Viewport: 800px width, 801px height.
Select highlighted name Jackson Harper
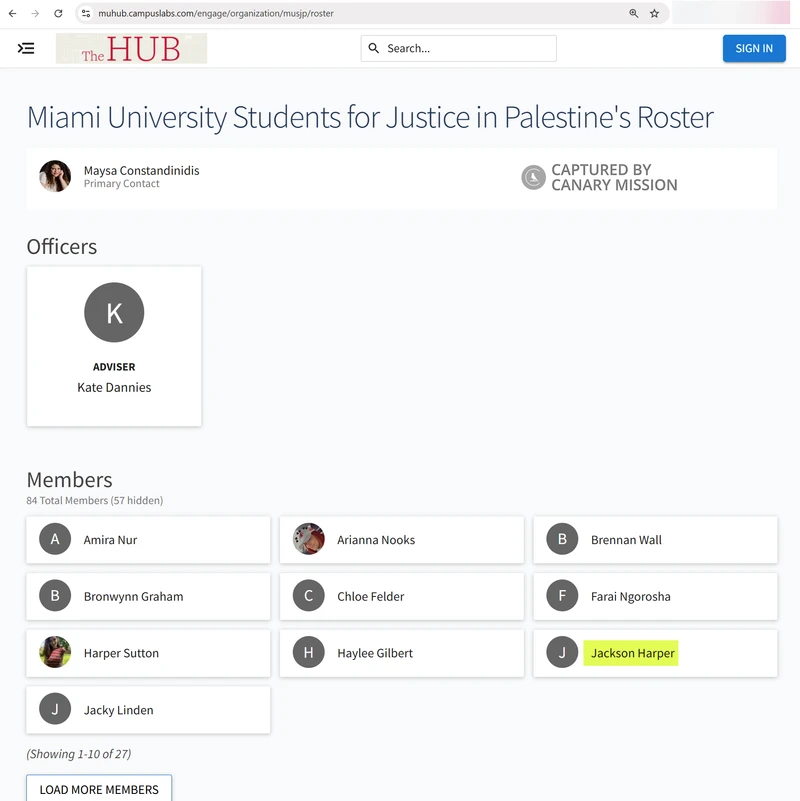point(632,653)
